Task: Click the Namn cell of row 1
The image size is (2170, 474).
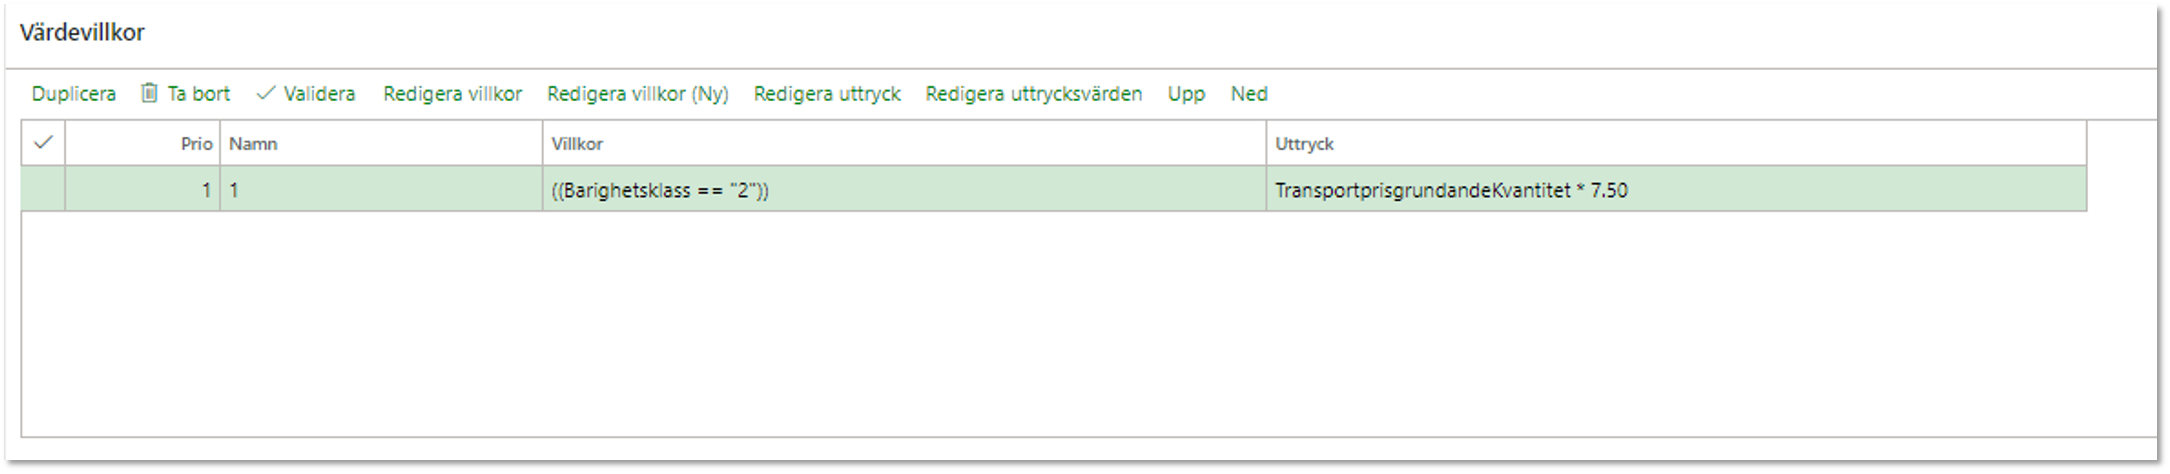Action: pyautogui.click(x=380, y=190)
